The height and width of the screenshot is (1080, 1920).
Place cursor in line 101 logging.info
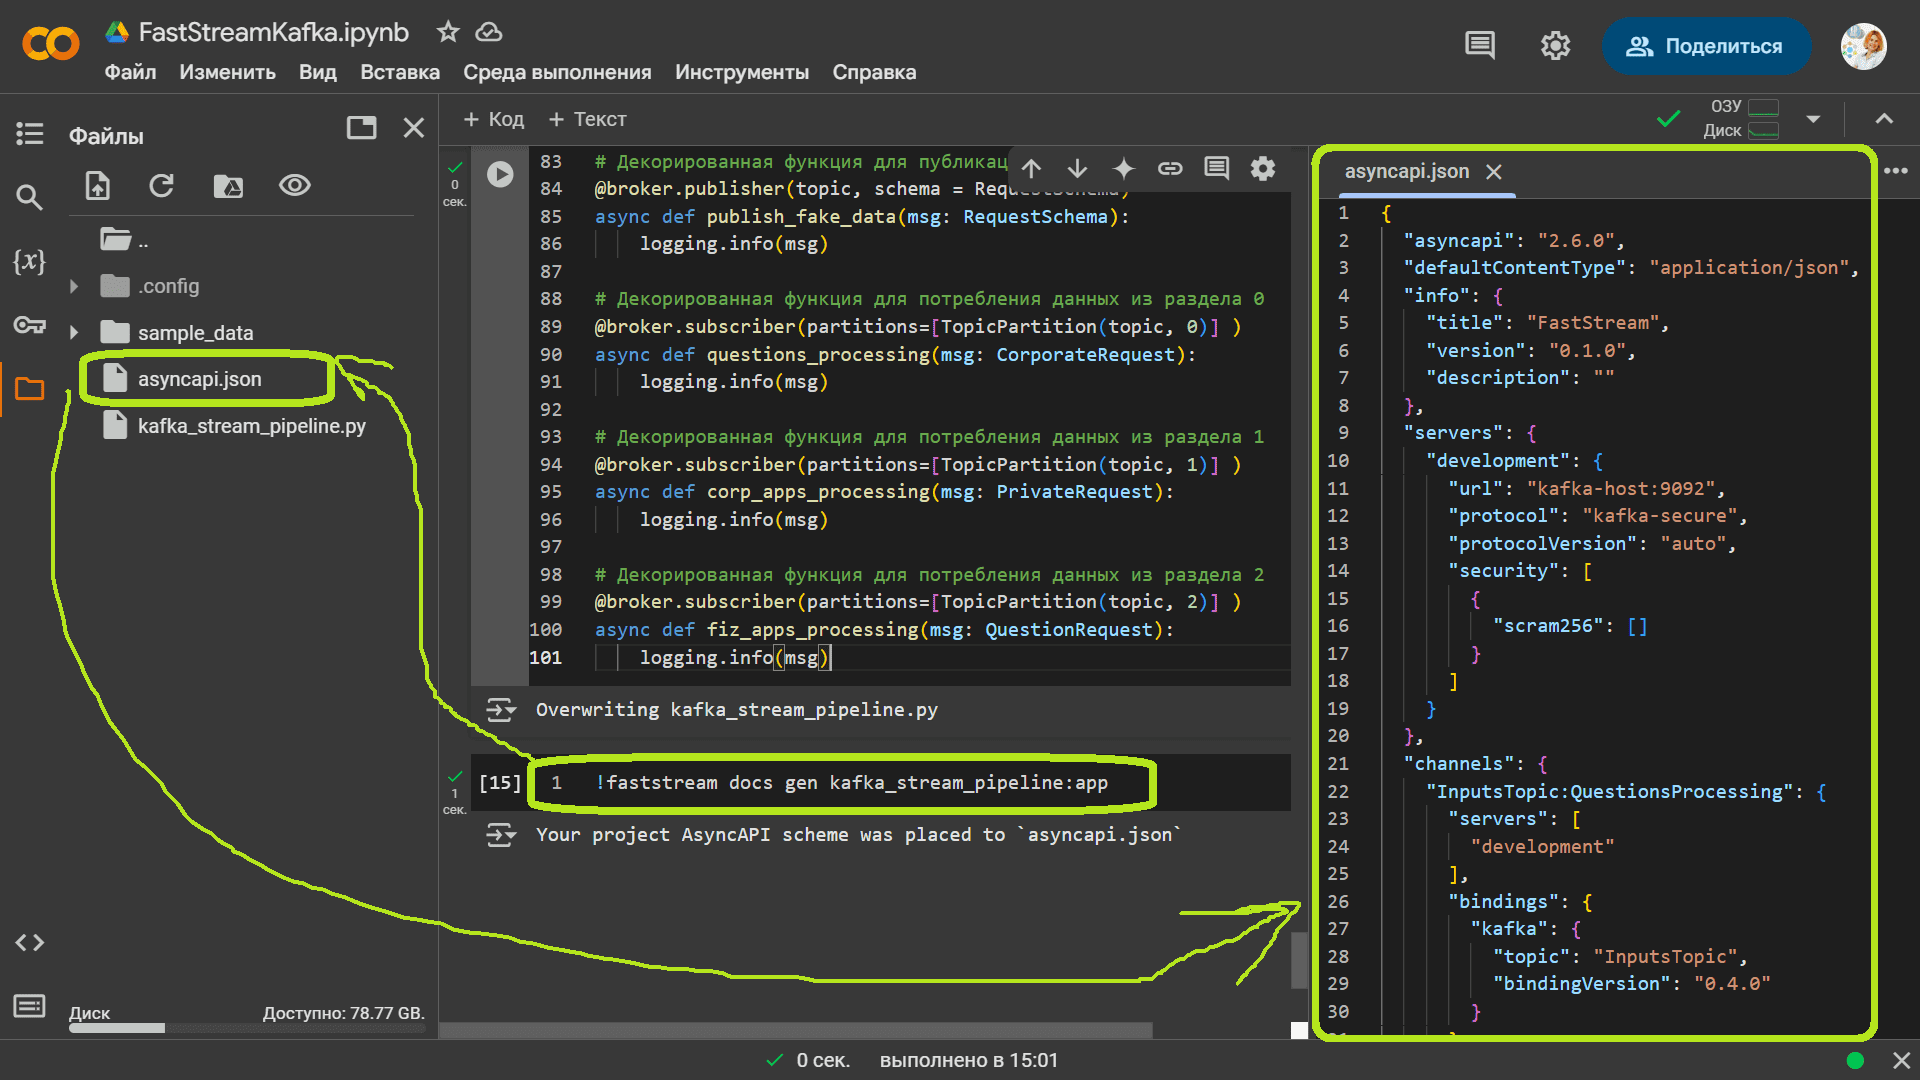tap(734, 658)
